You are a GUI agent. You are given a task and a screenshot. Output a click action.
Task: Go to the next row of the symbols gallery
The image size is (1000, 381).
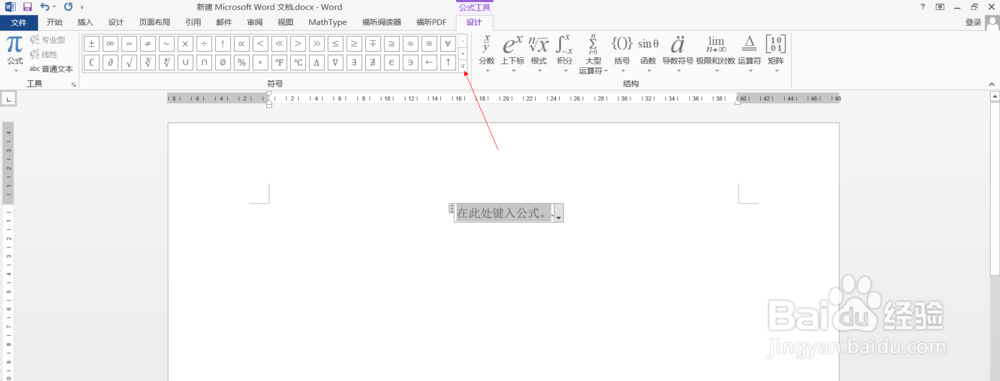pyautogui.click(x=463, y=54)
